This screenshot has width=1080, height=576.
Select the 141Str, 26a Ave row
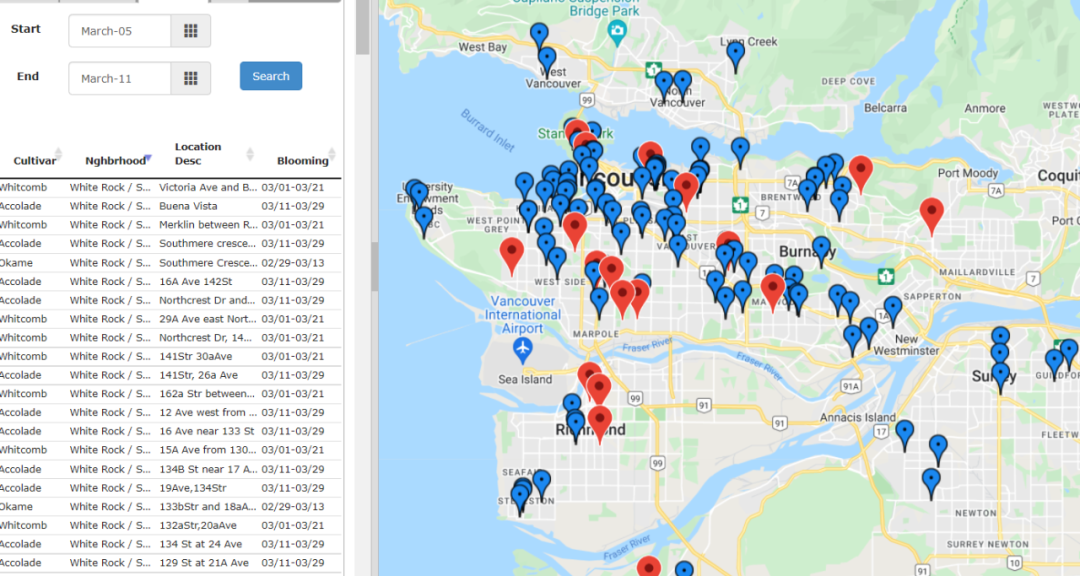(x=170, y=376)
